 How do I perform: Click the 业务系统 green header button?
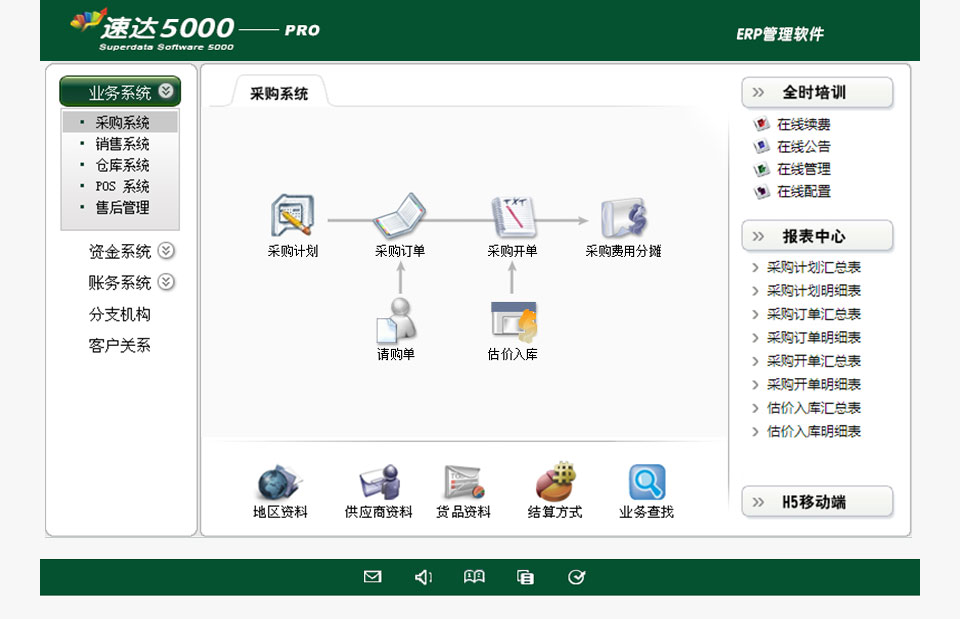(120, 91)
